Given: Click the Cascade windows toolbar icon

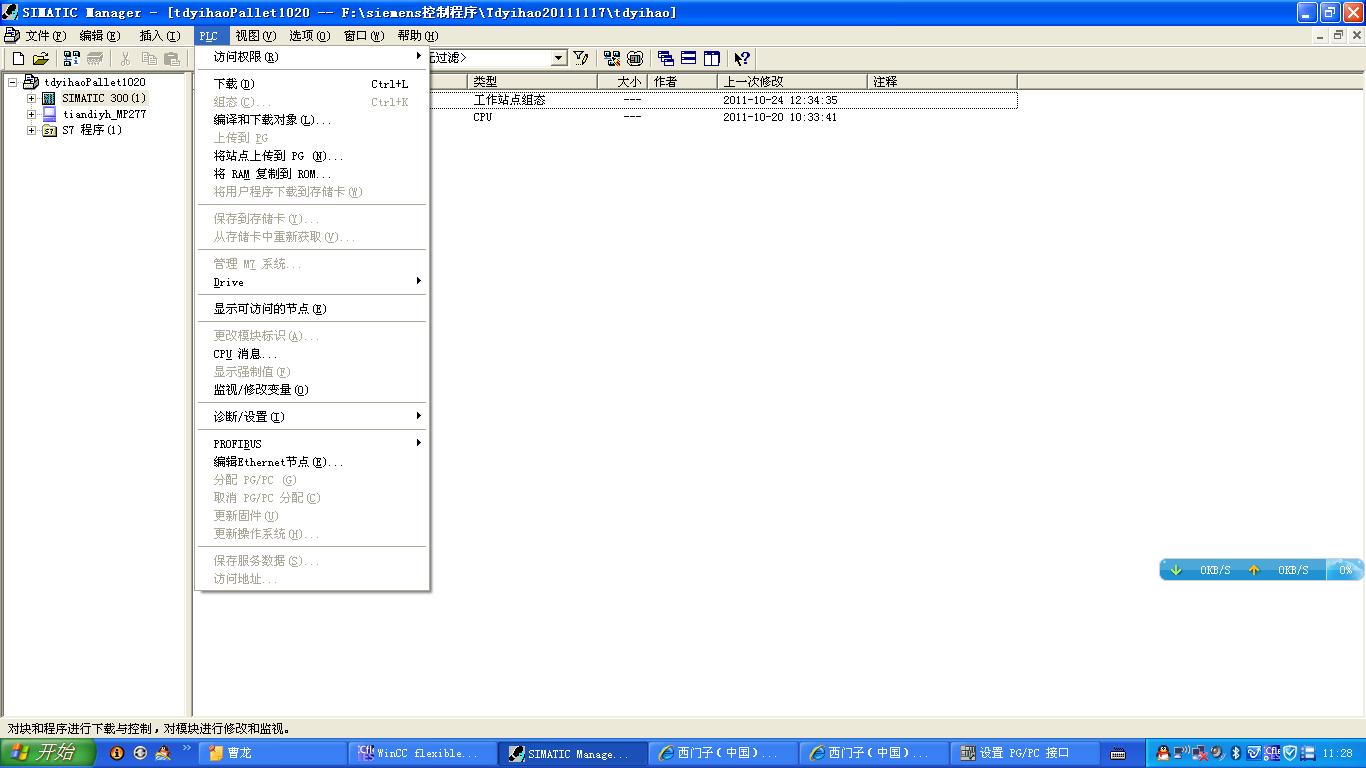Looking at the screenshot, I should tap(666, 58).
